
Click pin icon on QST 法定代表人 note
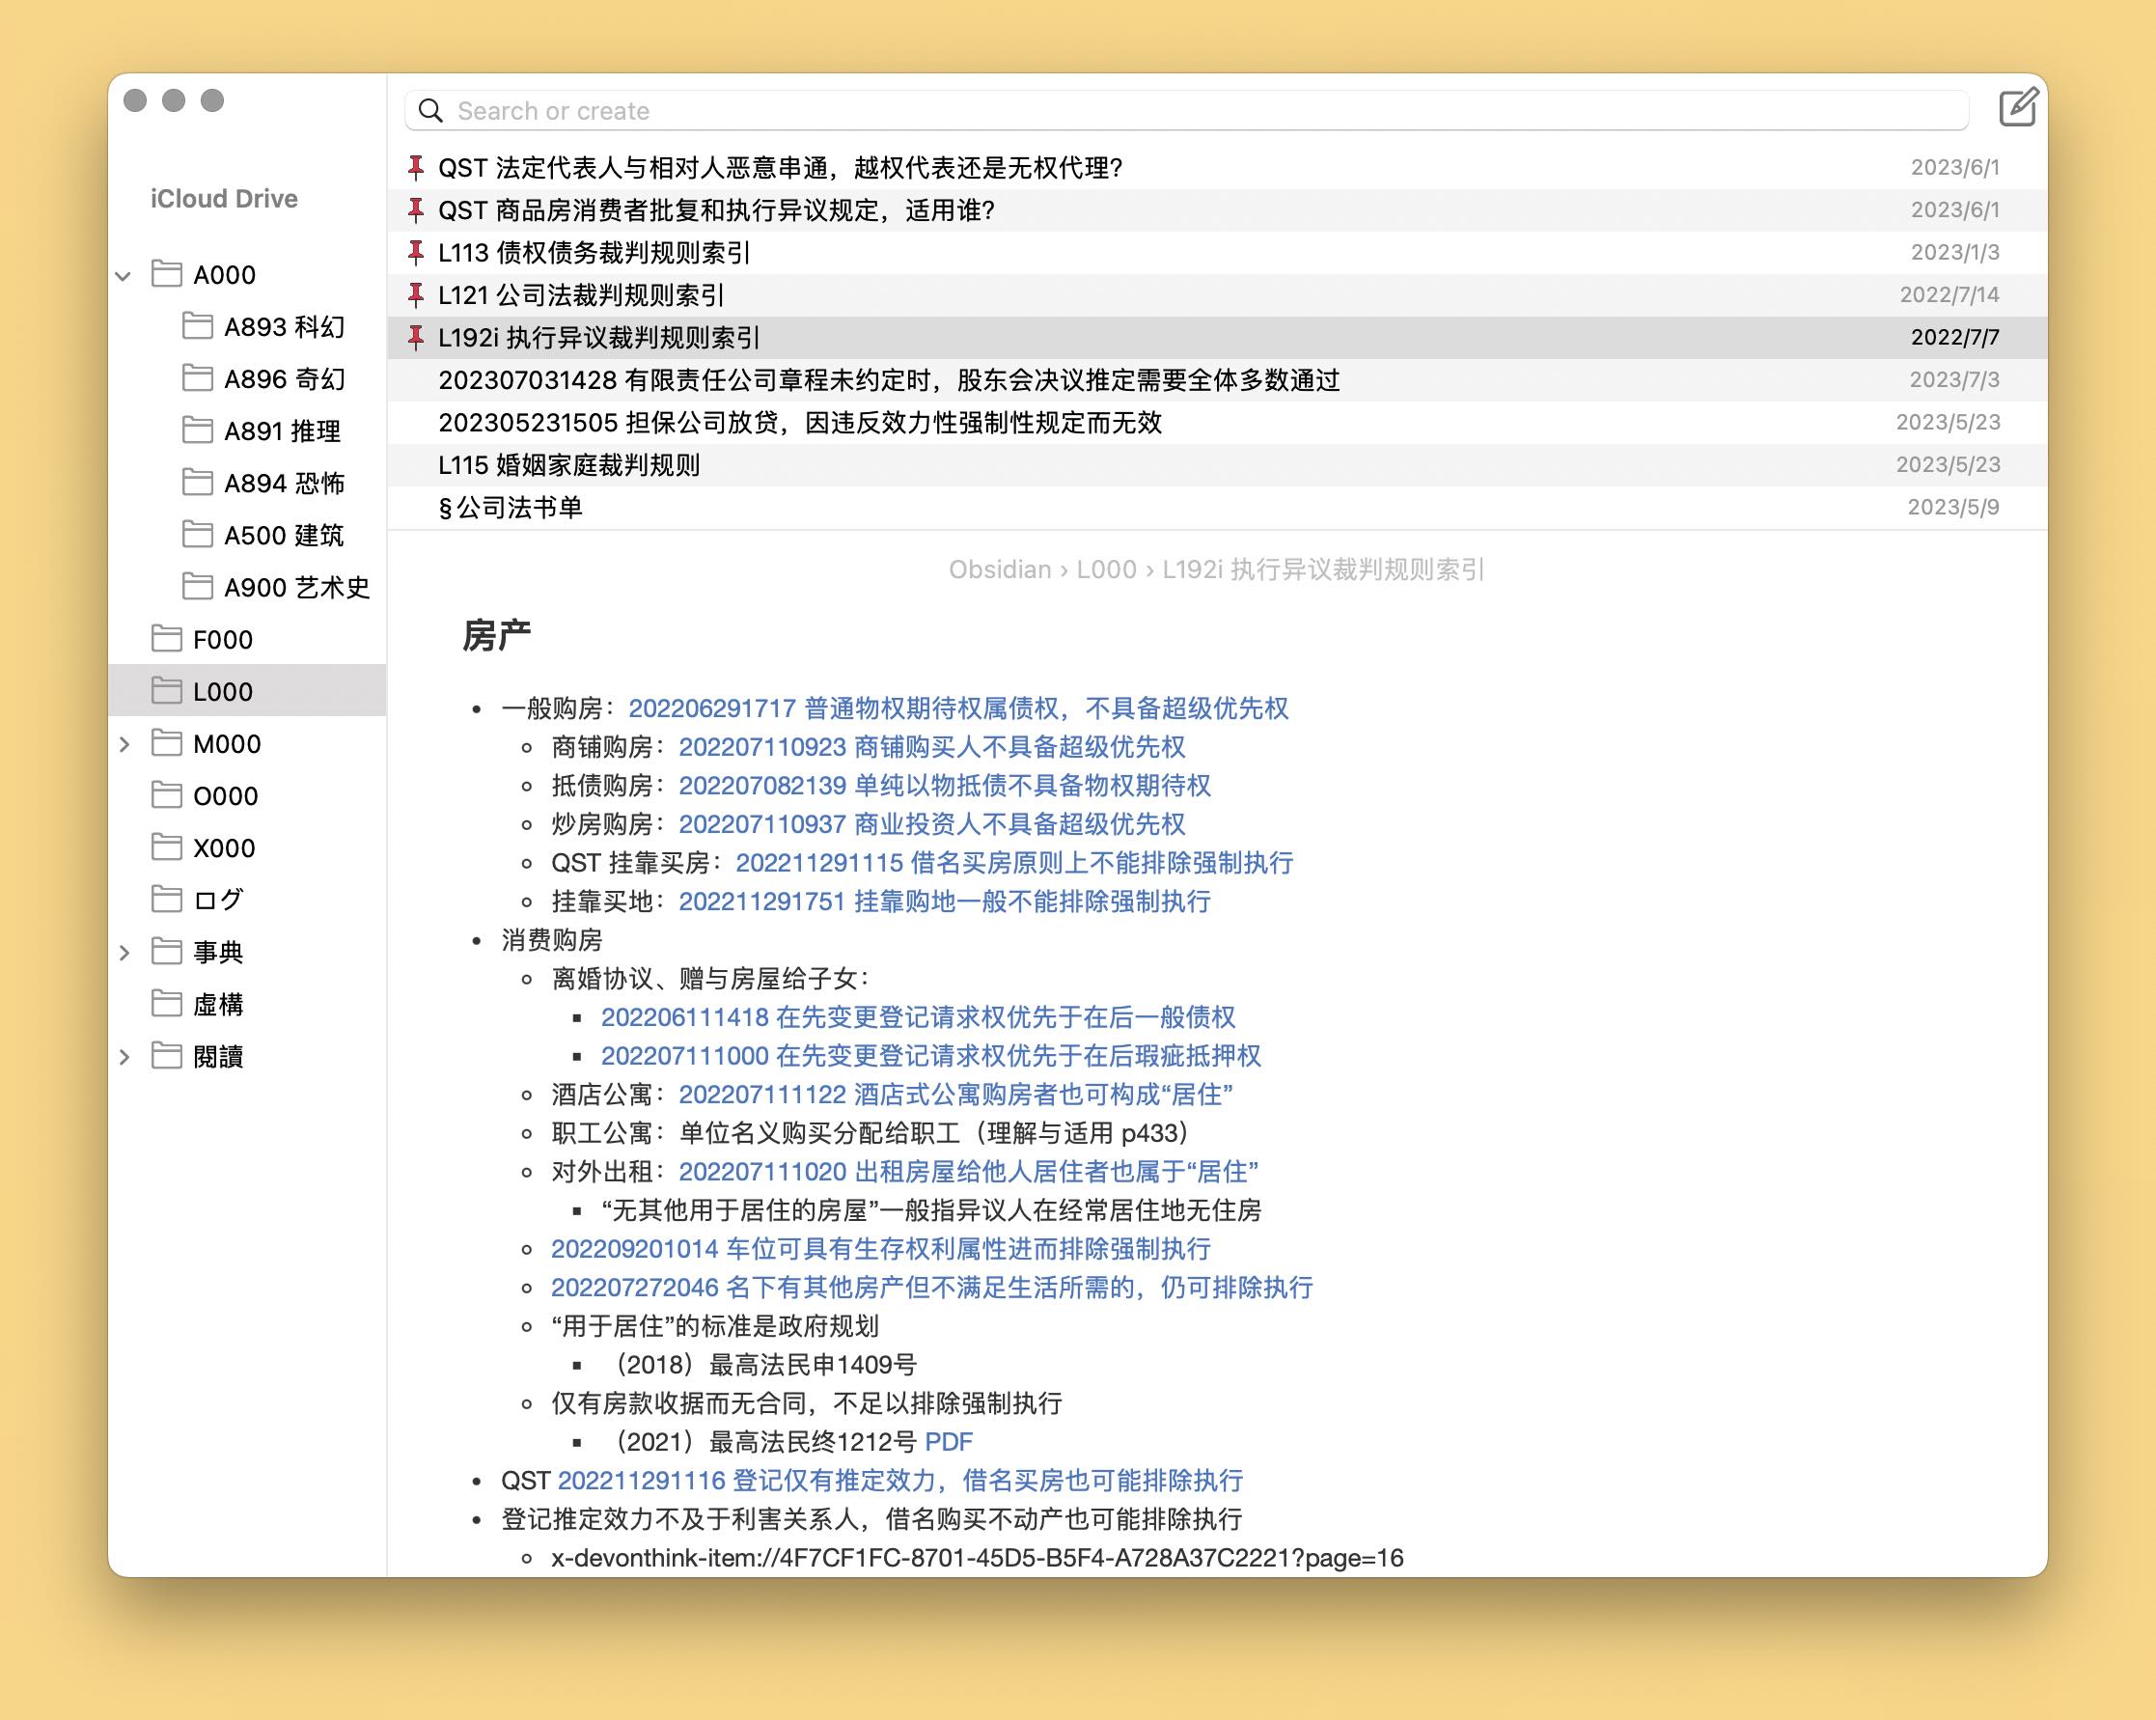(x=416, y=167)
